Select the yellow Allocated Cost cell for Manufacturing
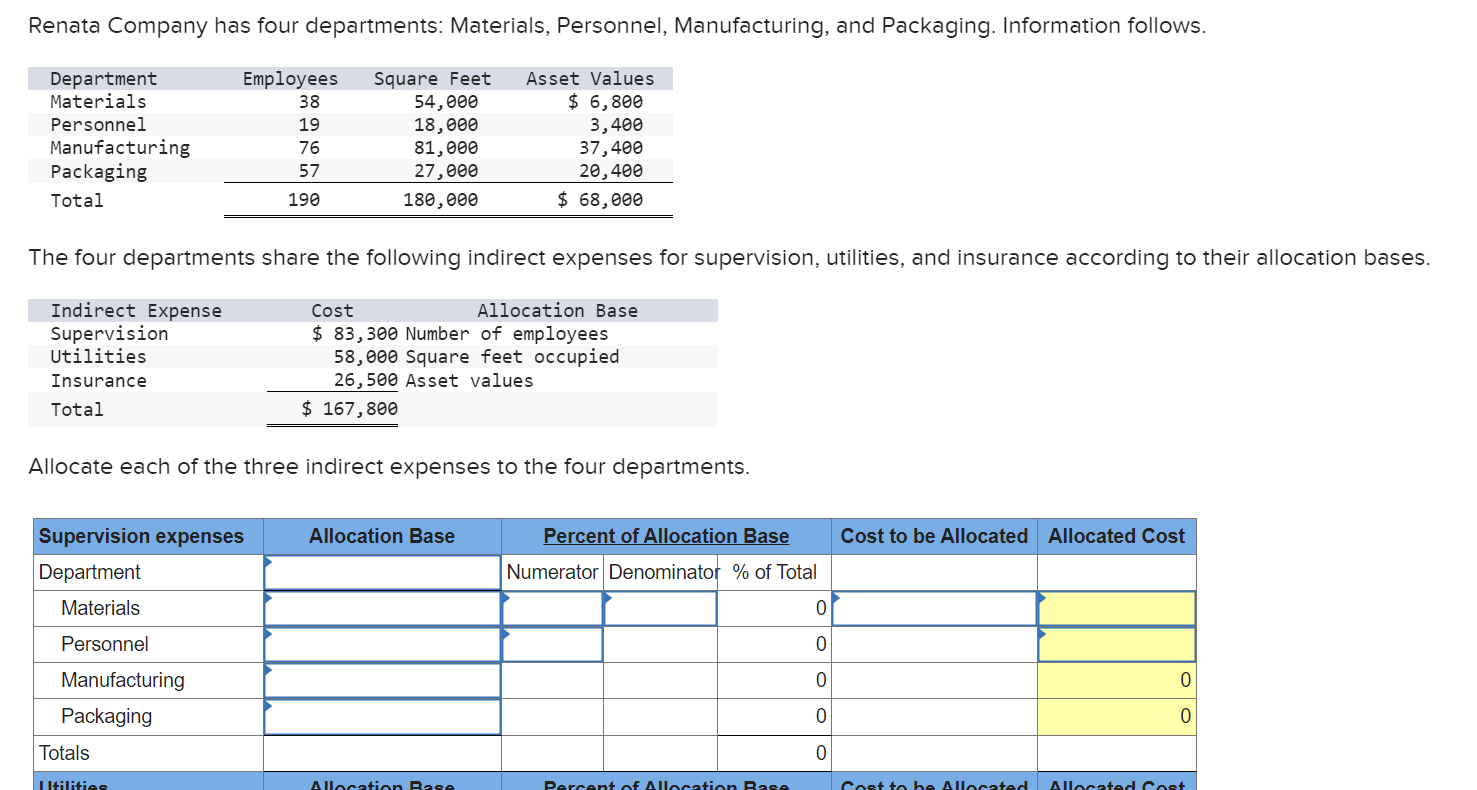 tap(1116, 680)
